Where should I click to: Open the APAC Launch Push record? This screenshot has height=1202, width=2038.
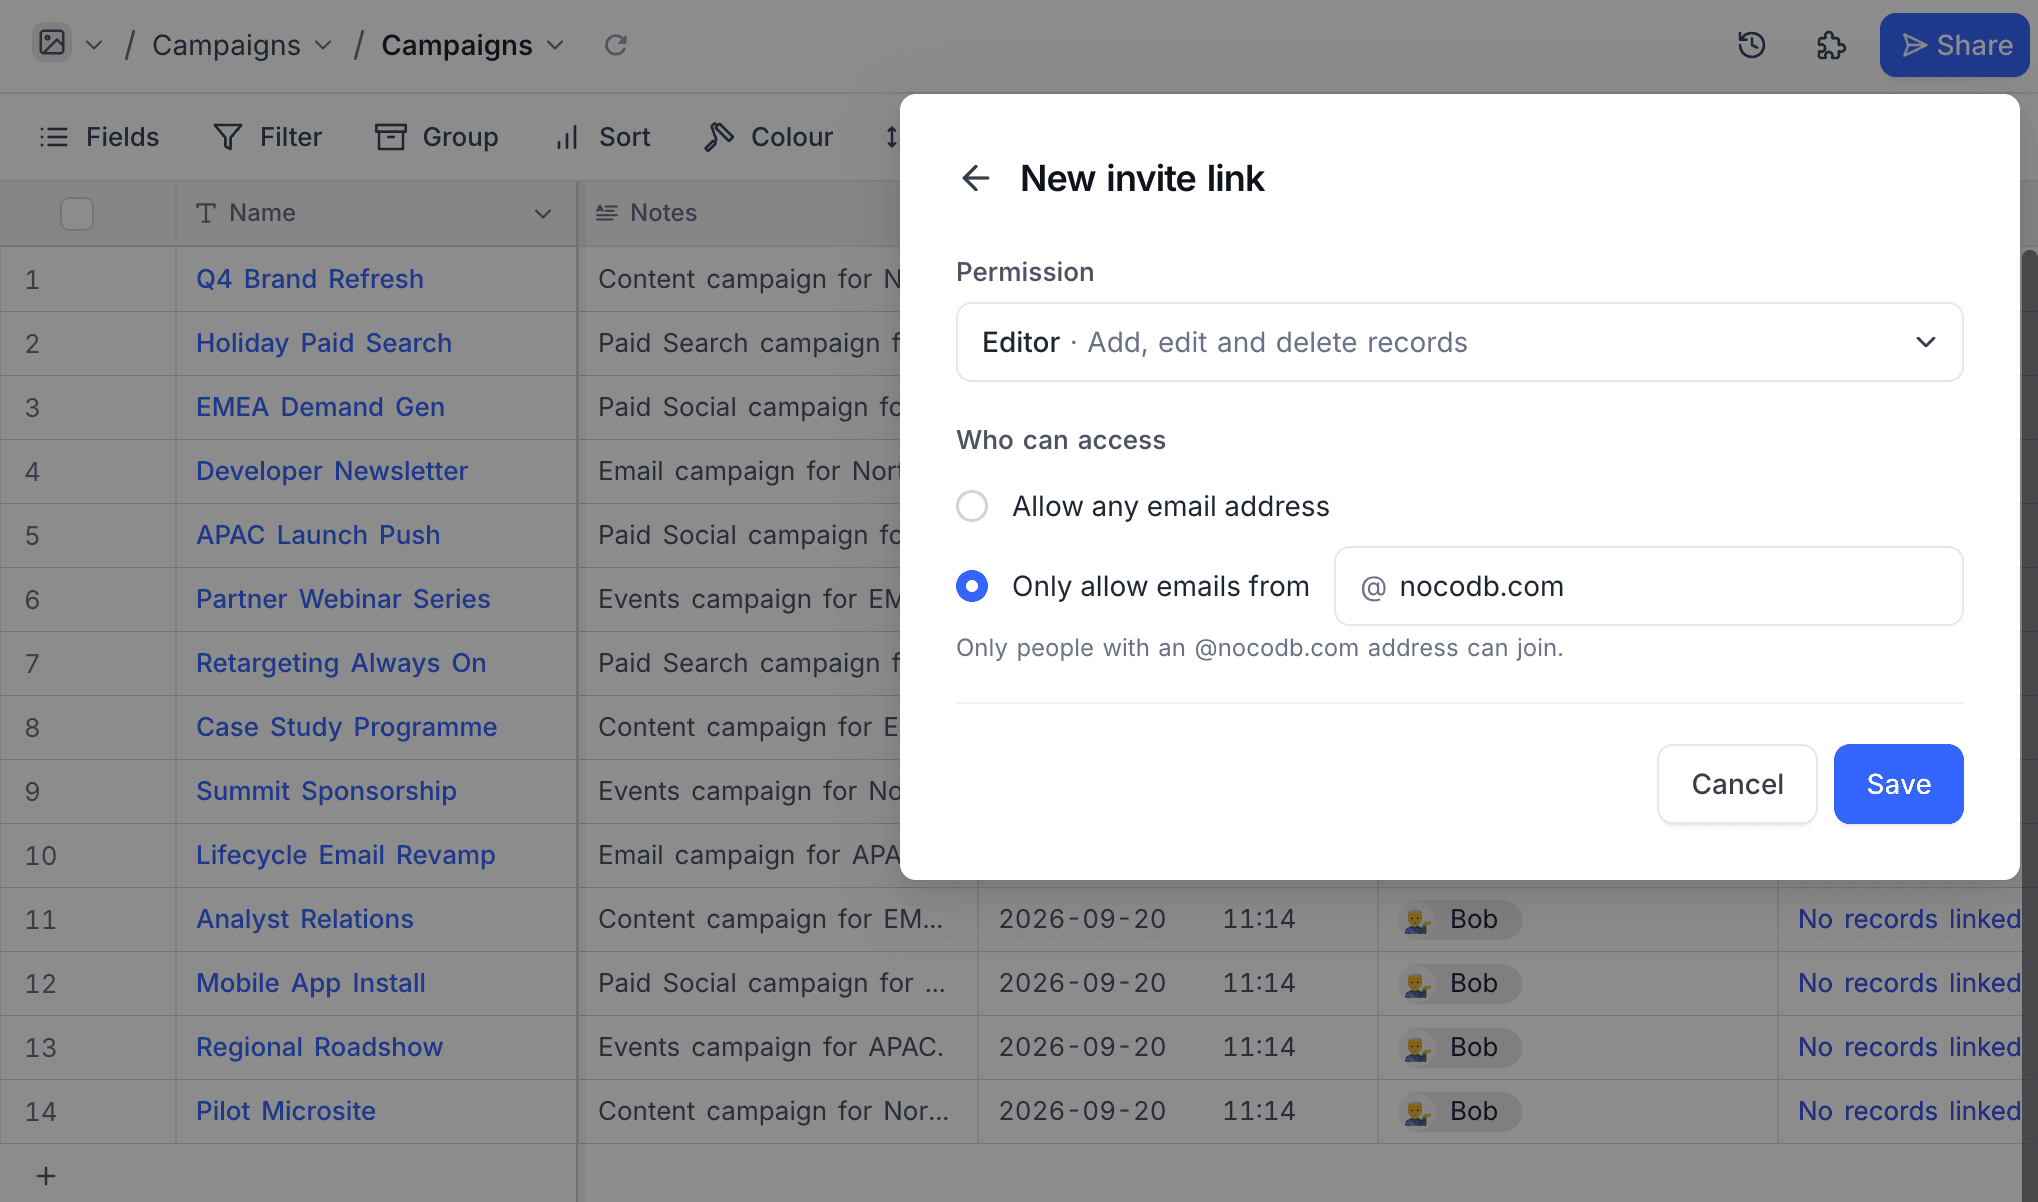(x=318, y=535)
